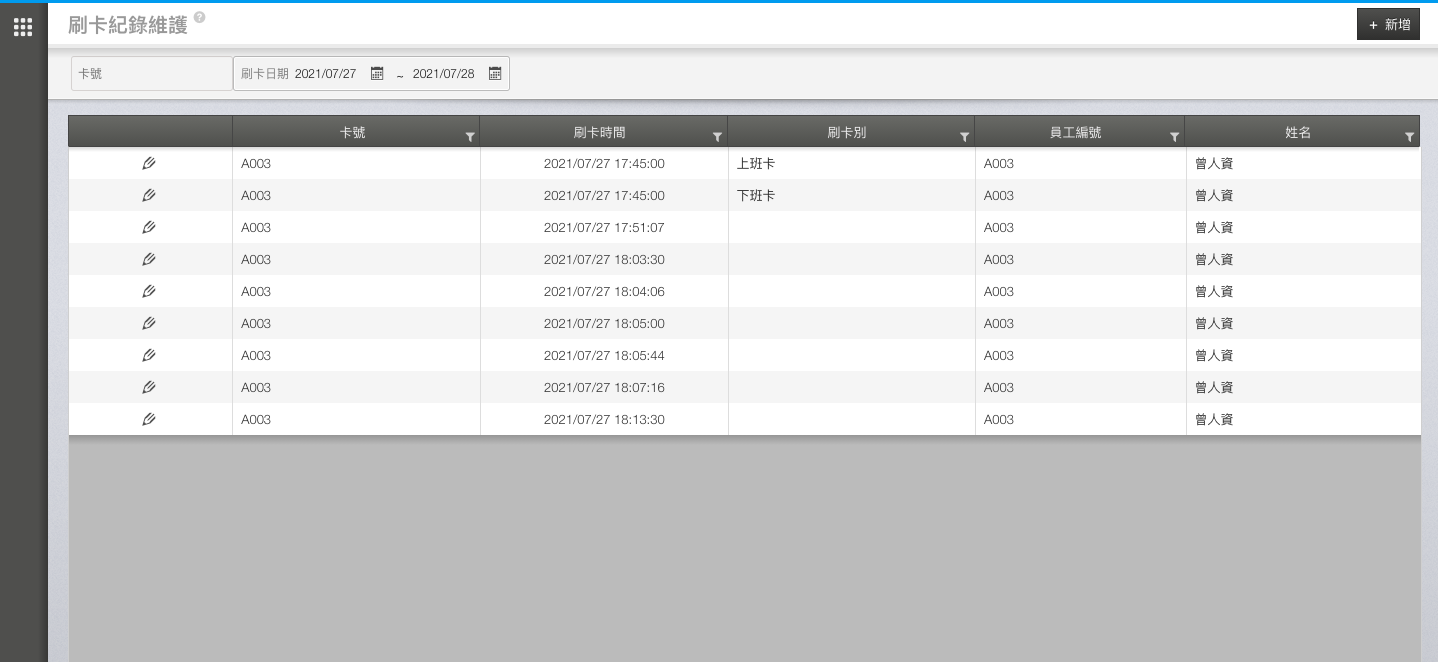1438x662 pixels.
Task: Edit the record swiped at 17:51:07
Action: point(149,227)
